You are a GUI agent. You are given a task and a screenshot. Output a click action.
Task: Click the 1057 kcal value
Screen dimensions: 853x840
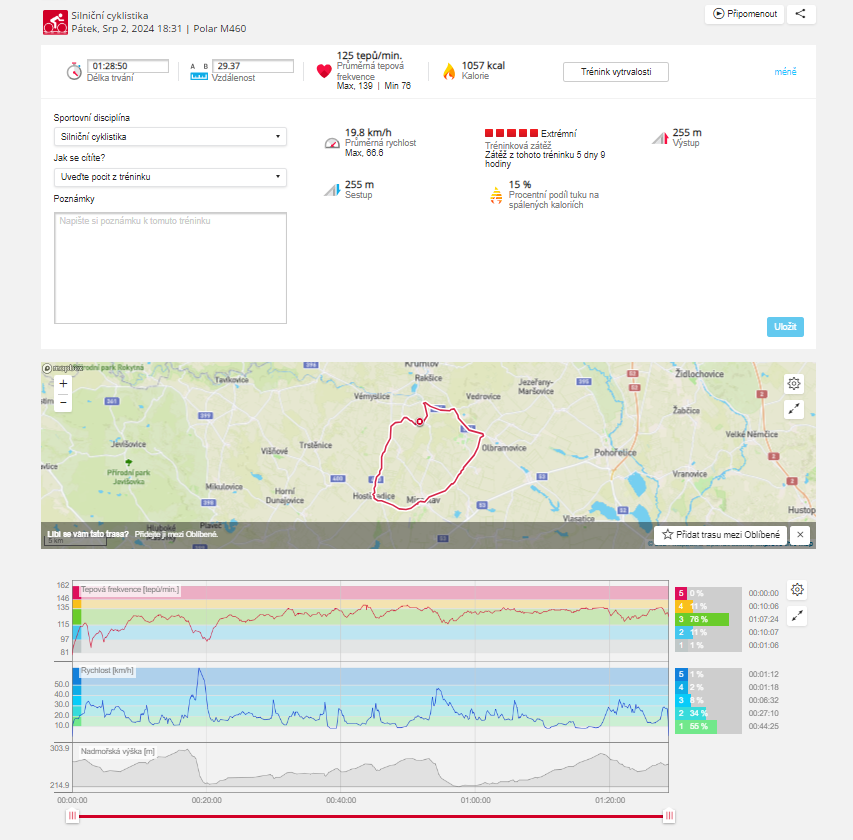pyautogui.click(x=483, y=65)
